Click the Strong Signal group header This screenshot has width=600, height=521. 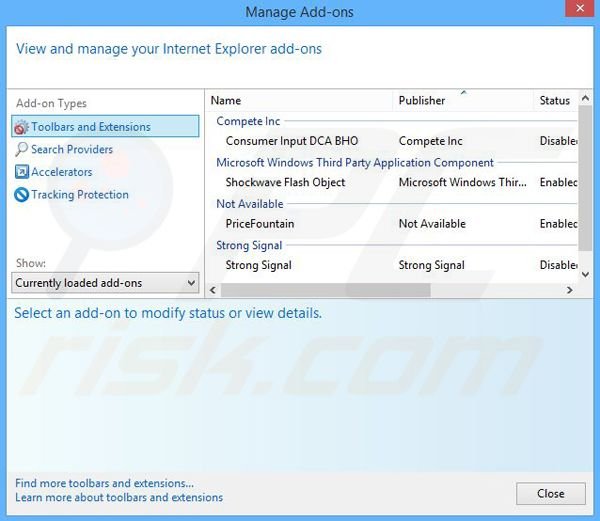(249, 245)
